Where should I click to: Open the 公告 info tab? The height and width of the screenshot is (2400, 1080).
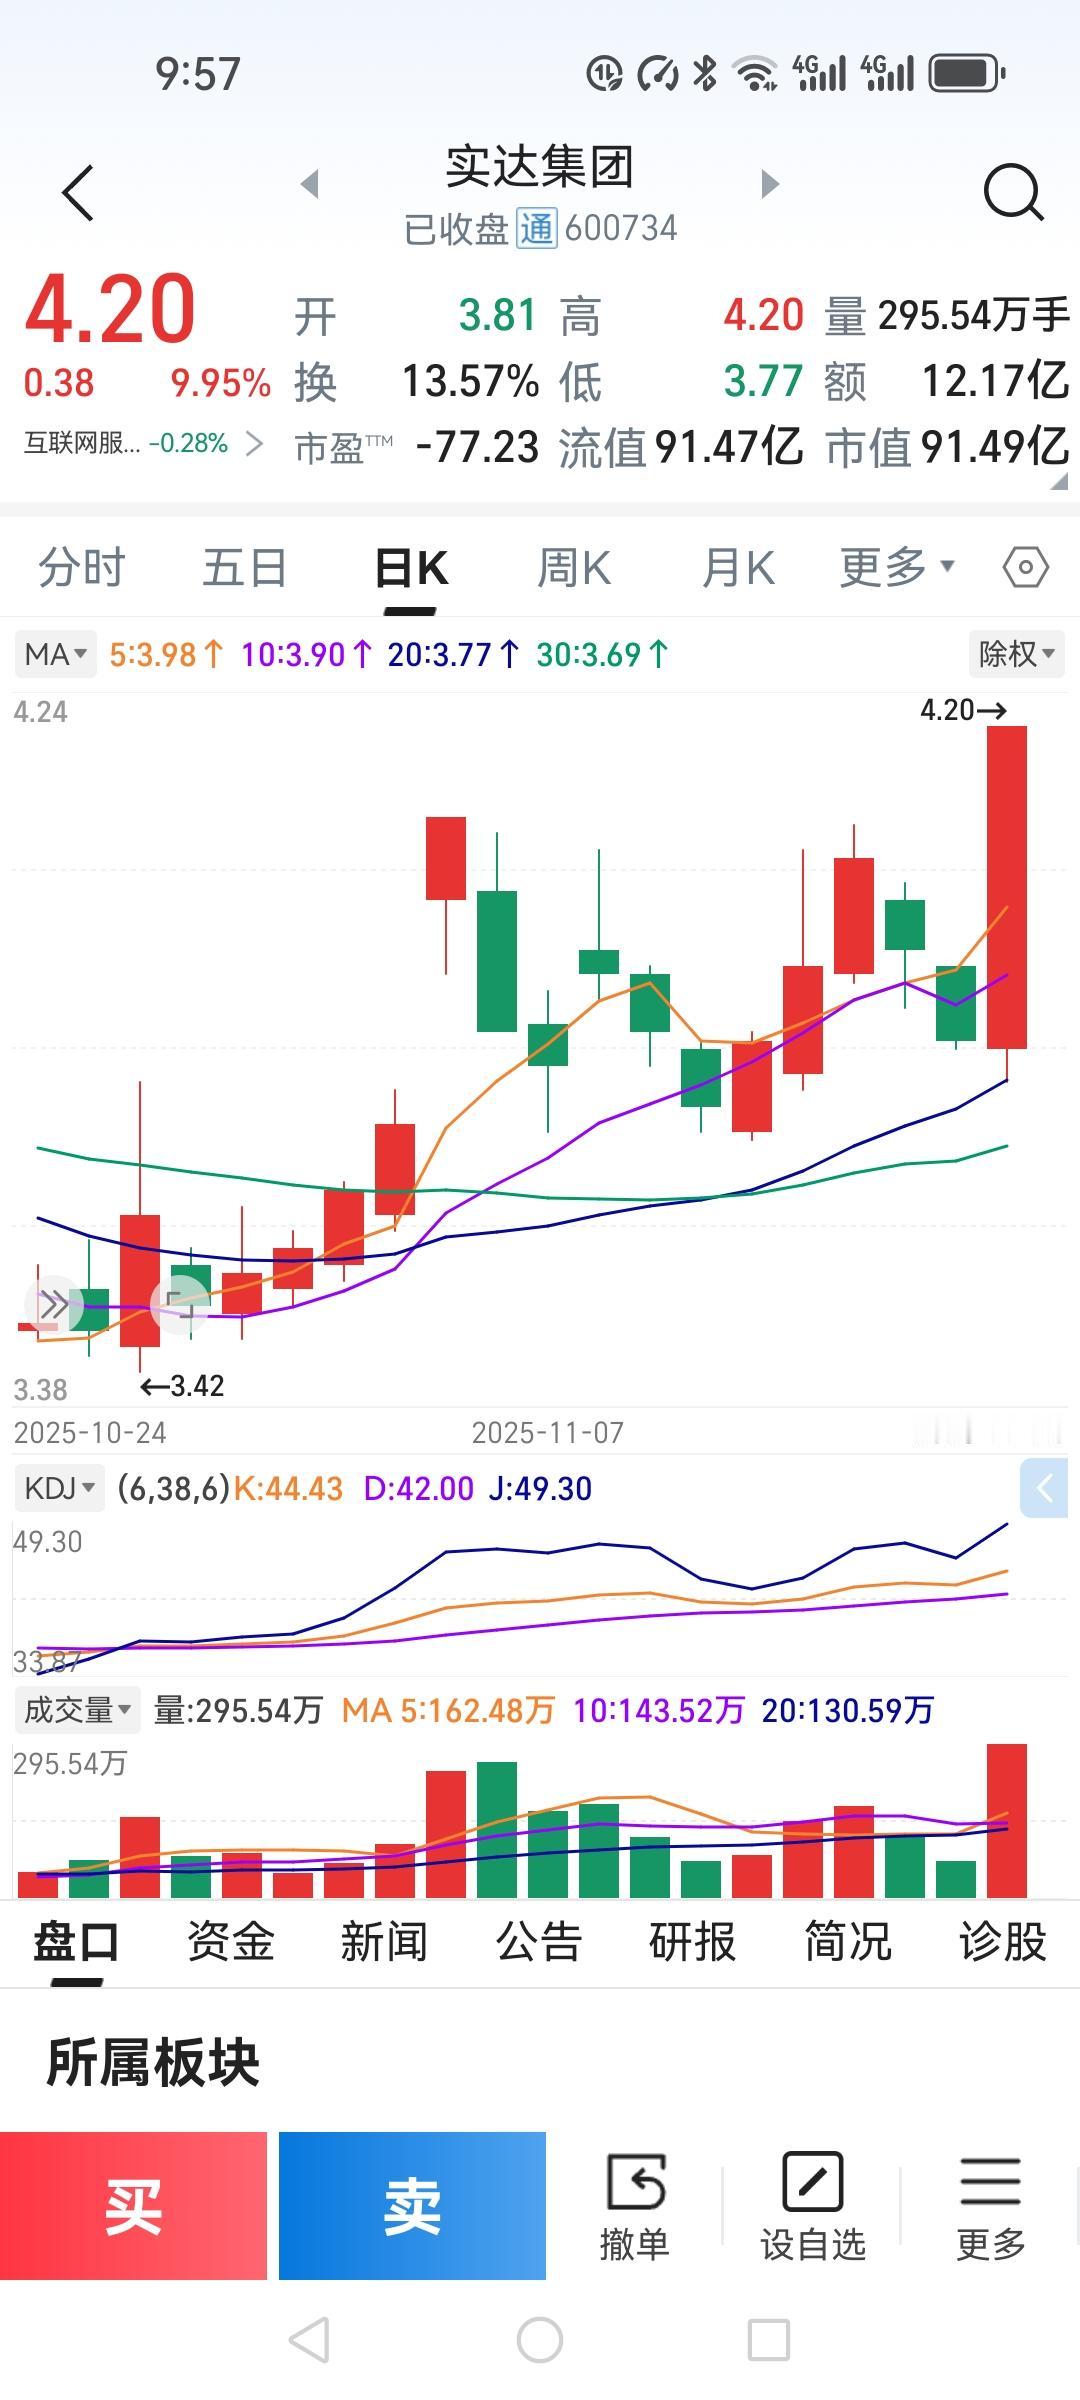(539, 1942)
